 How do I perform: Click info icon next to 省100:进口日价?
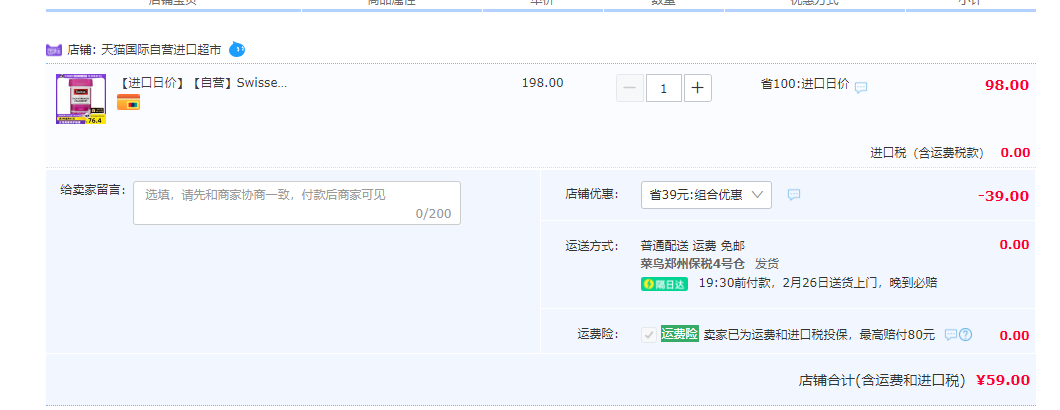[x=861, y=87]
